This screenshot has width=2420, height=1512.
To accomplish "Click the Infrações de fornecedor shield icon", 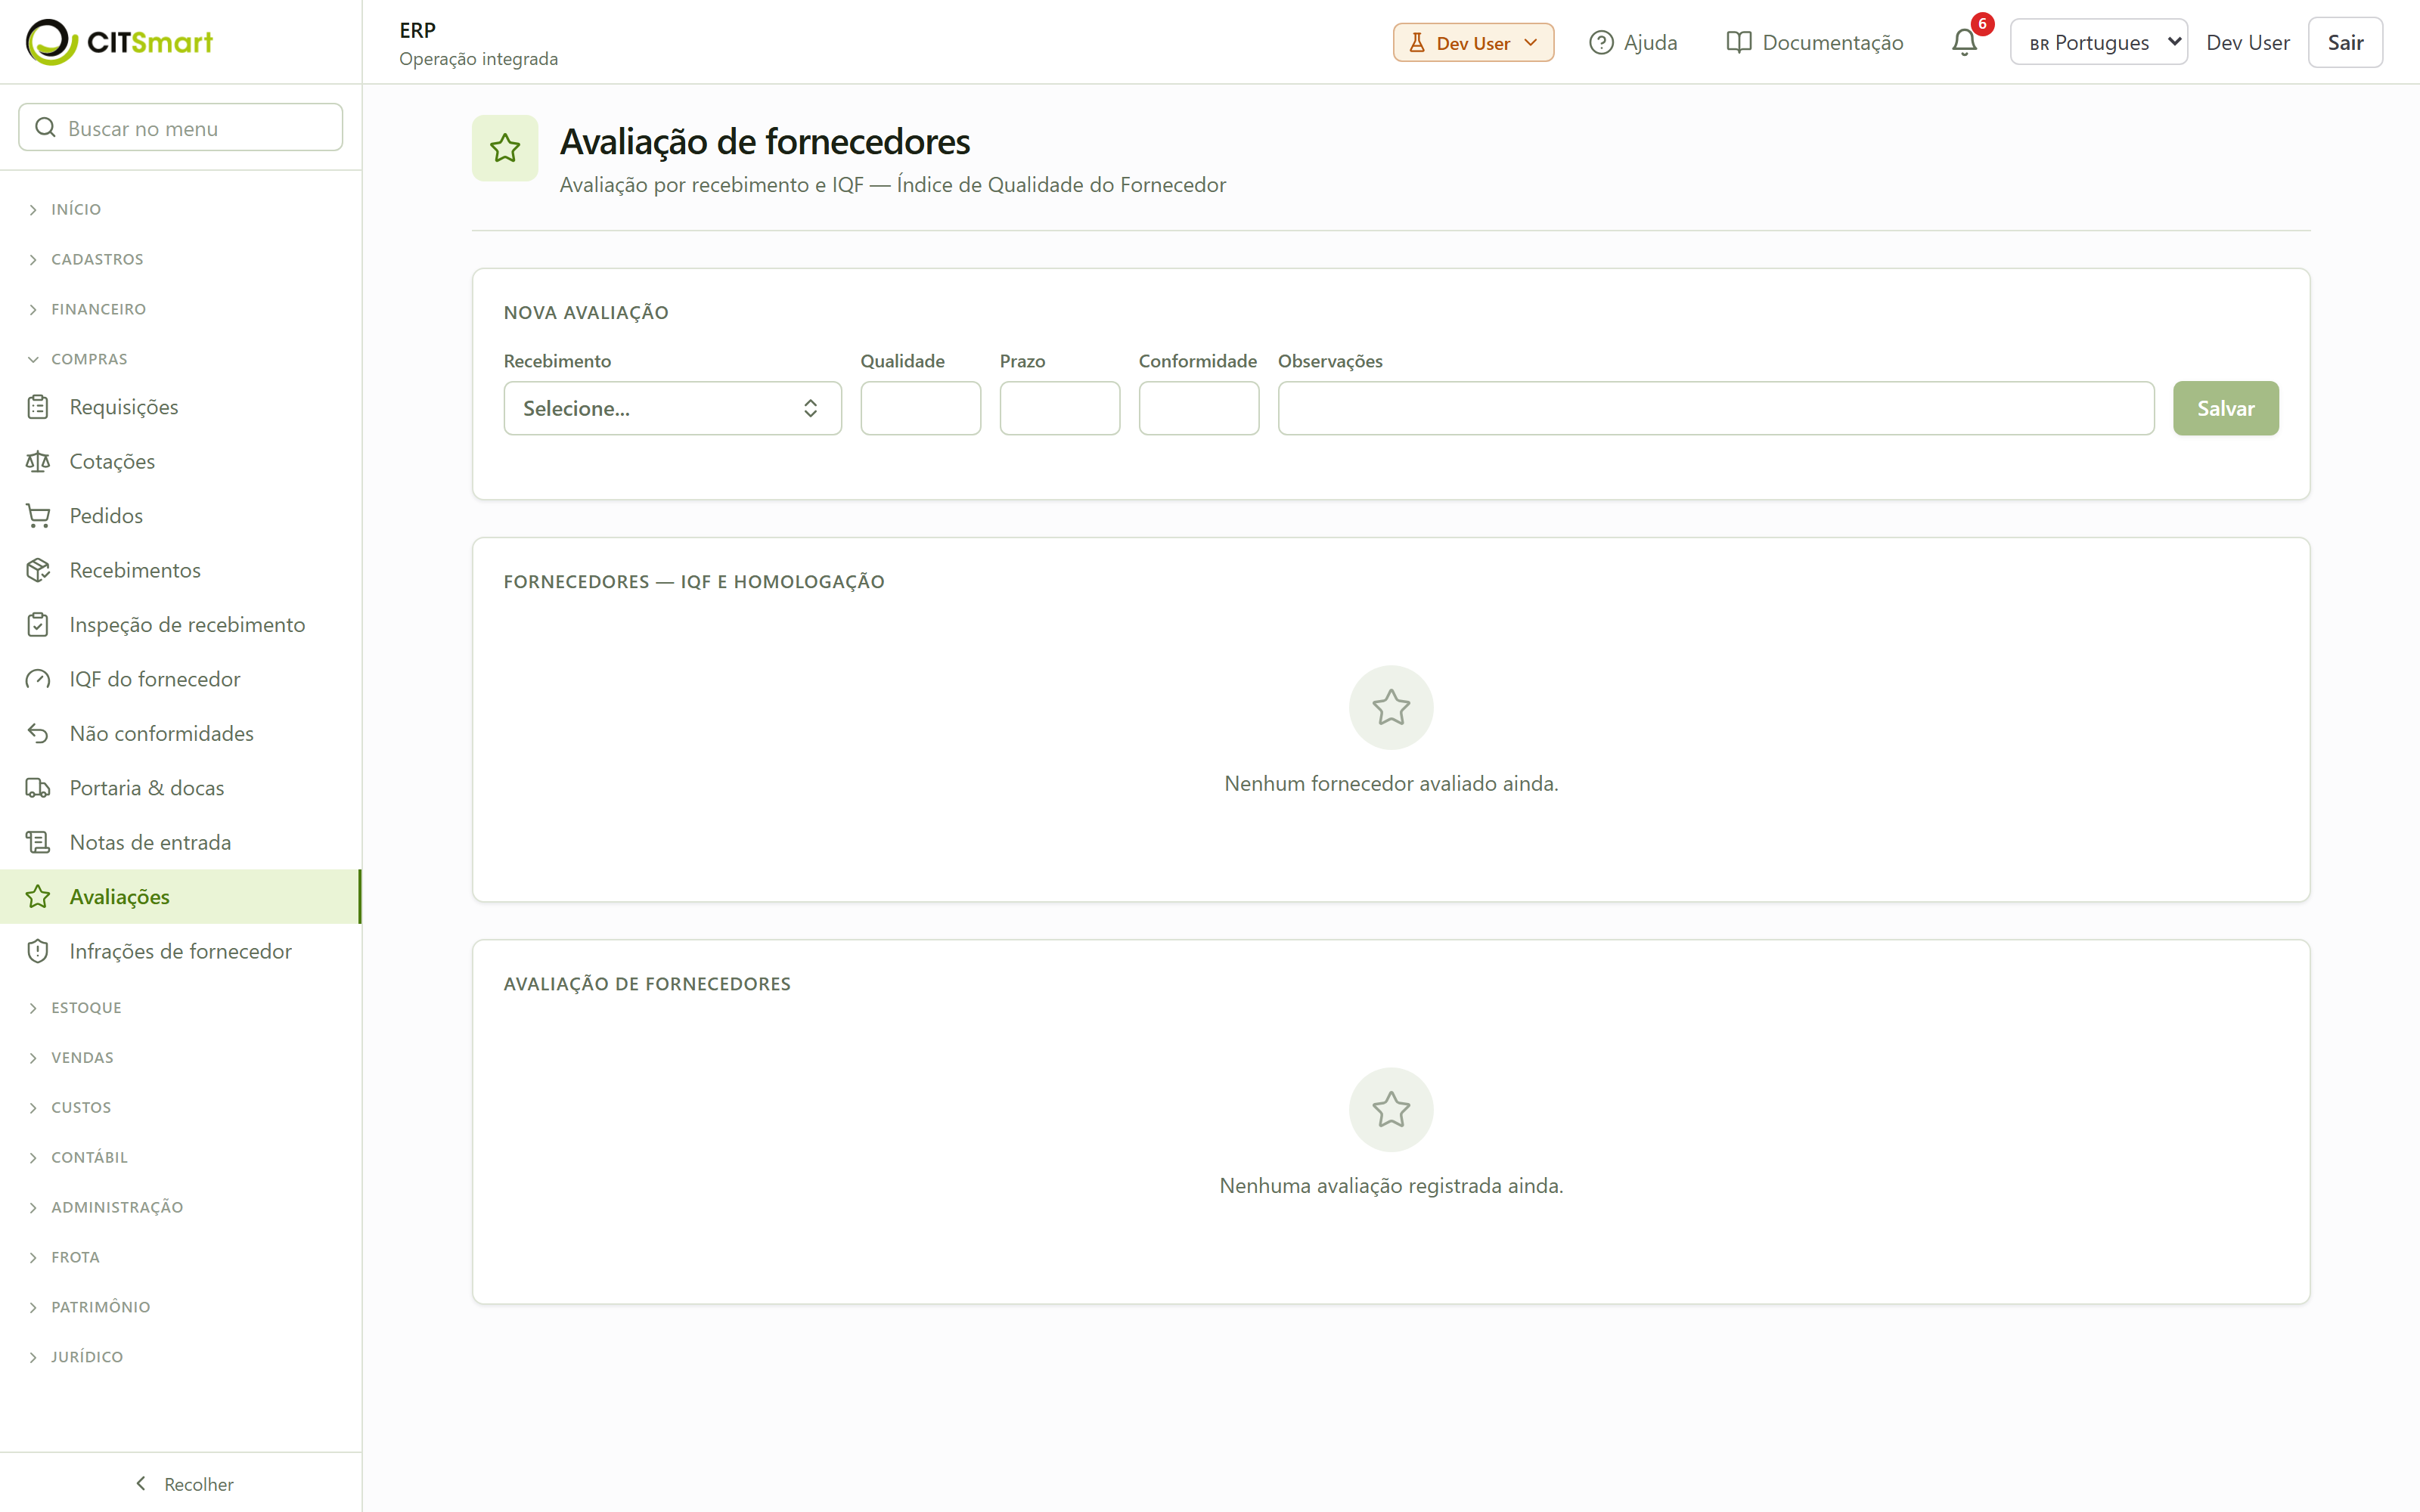I will pyautogui.click(x=38, y=952).
